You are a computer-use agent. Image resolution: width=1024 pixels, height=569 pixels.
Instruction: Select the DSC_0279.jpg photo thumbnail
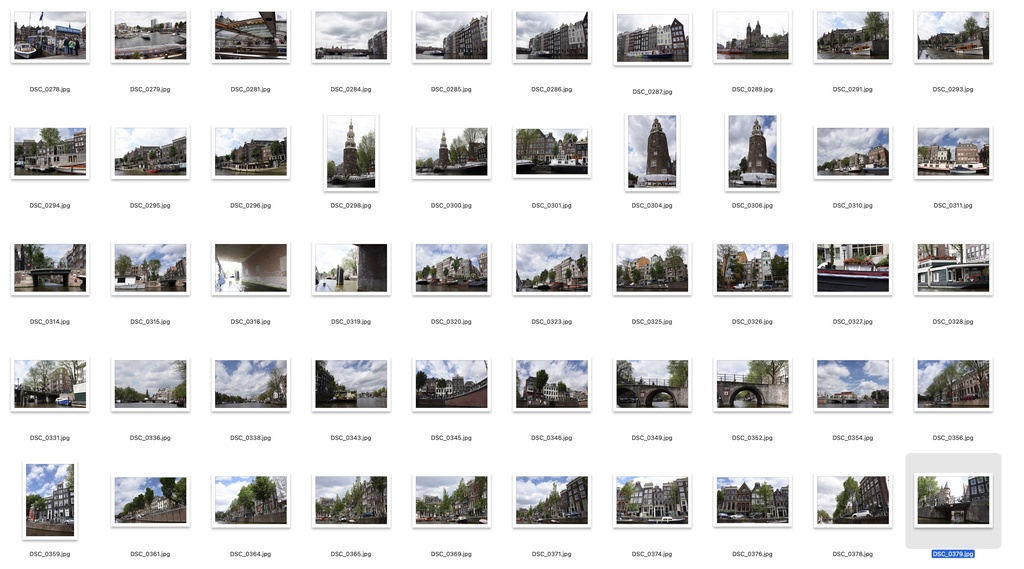tap(150, 36)
